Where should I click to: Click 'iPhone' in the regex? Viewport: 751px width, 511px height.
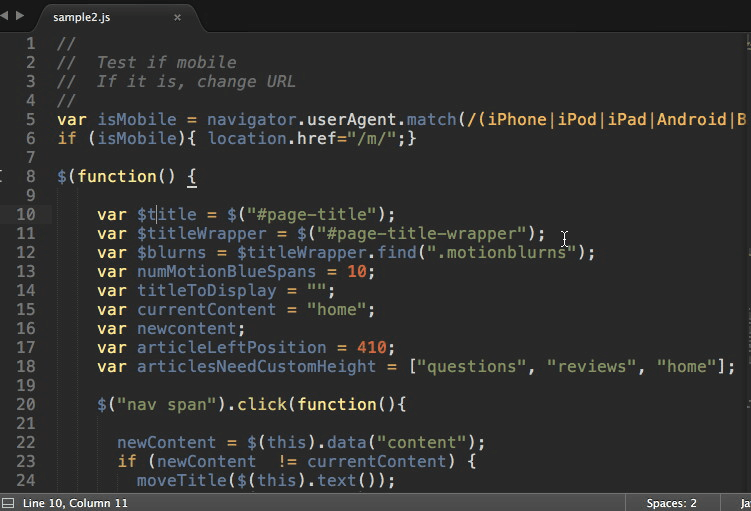pos(517,119)
